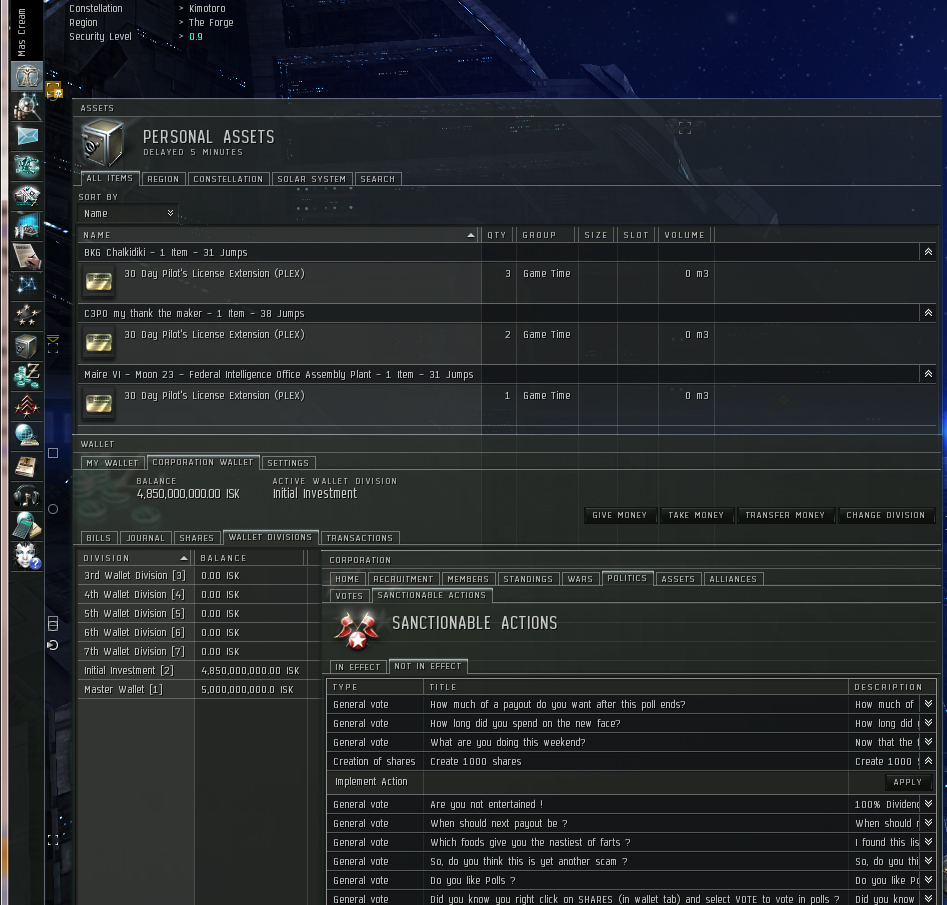The image size is (947, 905).
Task: Open the Character Sheet from the sidebar
Action: (x=27, y=76)
